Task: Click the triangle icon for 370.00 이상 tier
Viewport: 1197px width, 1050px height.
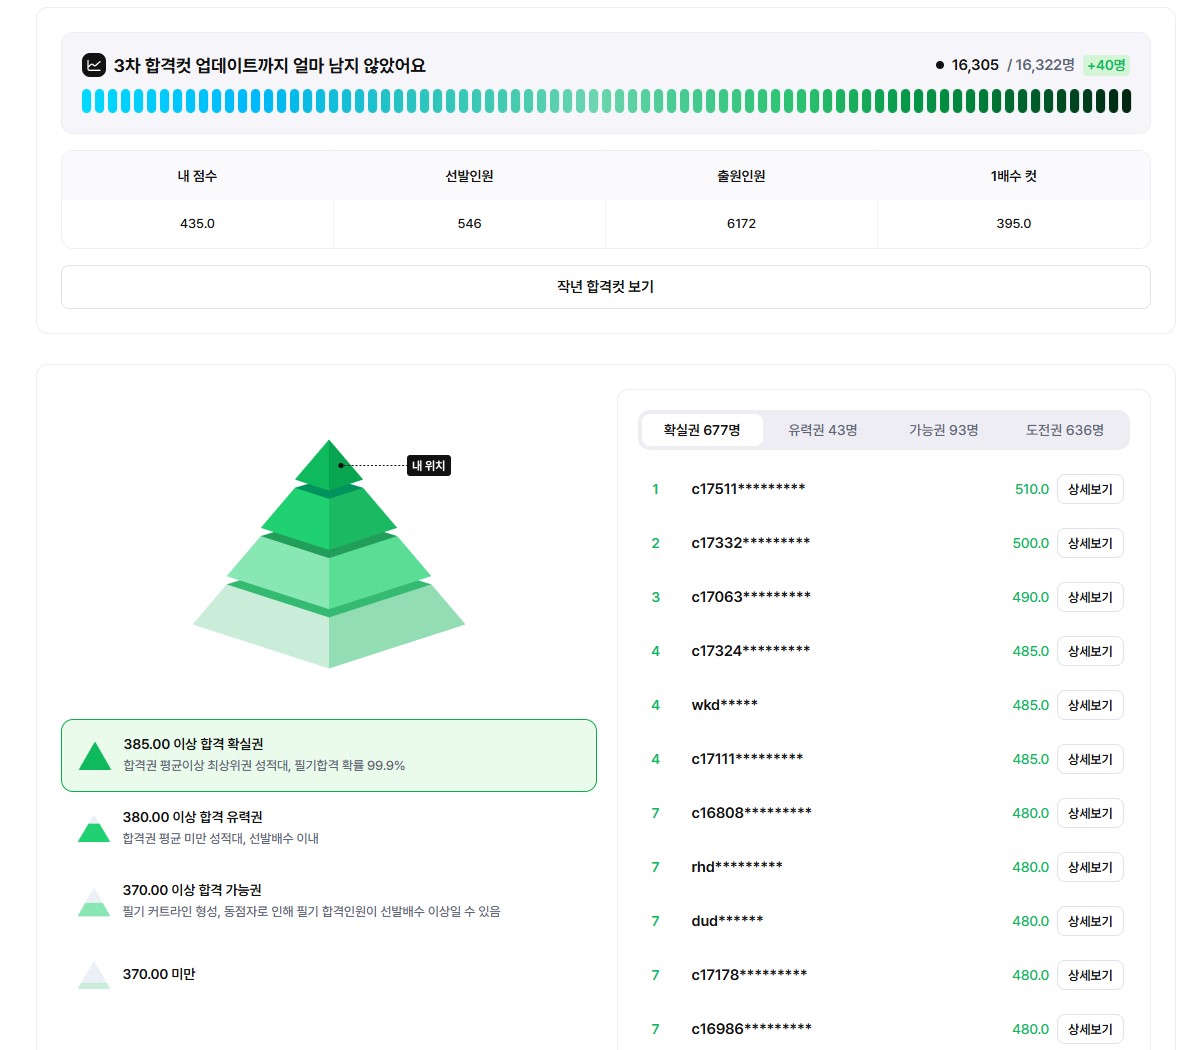Action: (x=94, y=902)
